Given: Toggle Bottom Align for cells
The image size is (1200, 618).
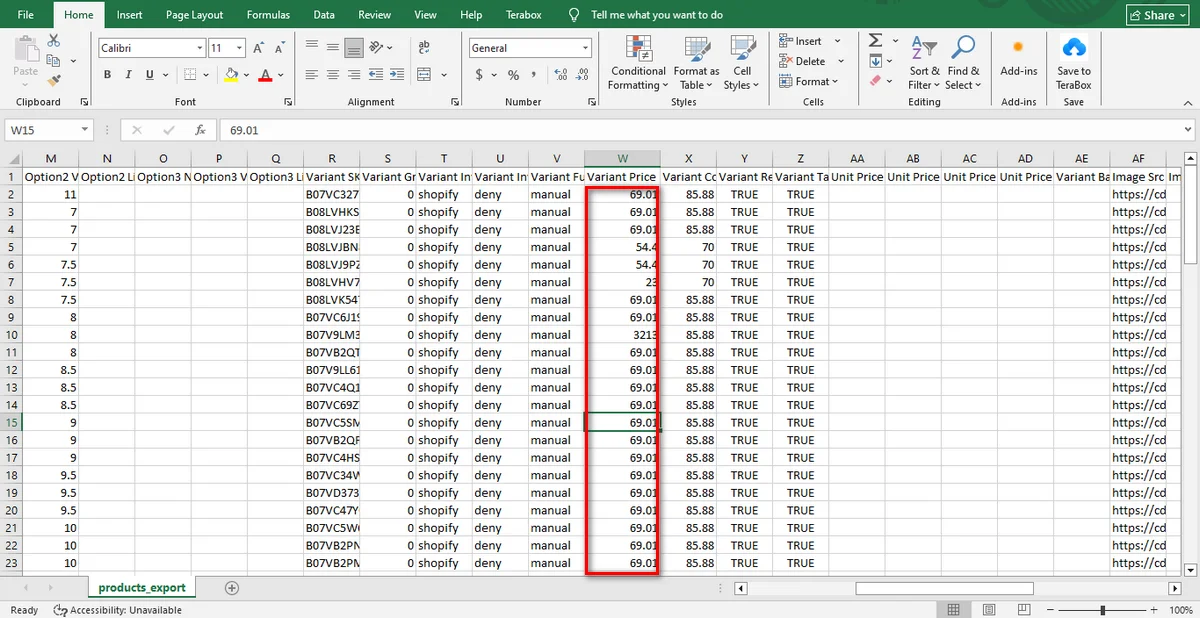Looking at the screenshot, I should (353, 47).
